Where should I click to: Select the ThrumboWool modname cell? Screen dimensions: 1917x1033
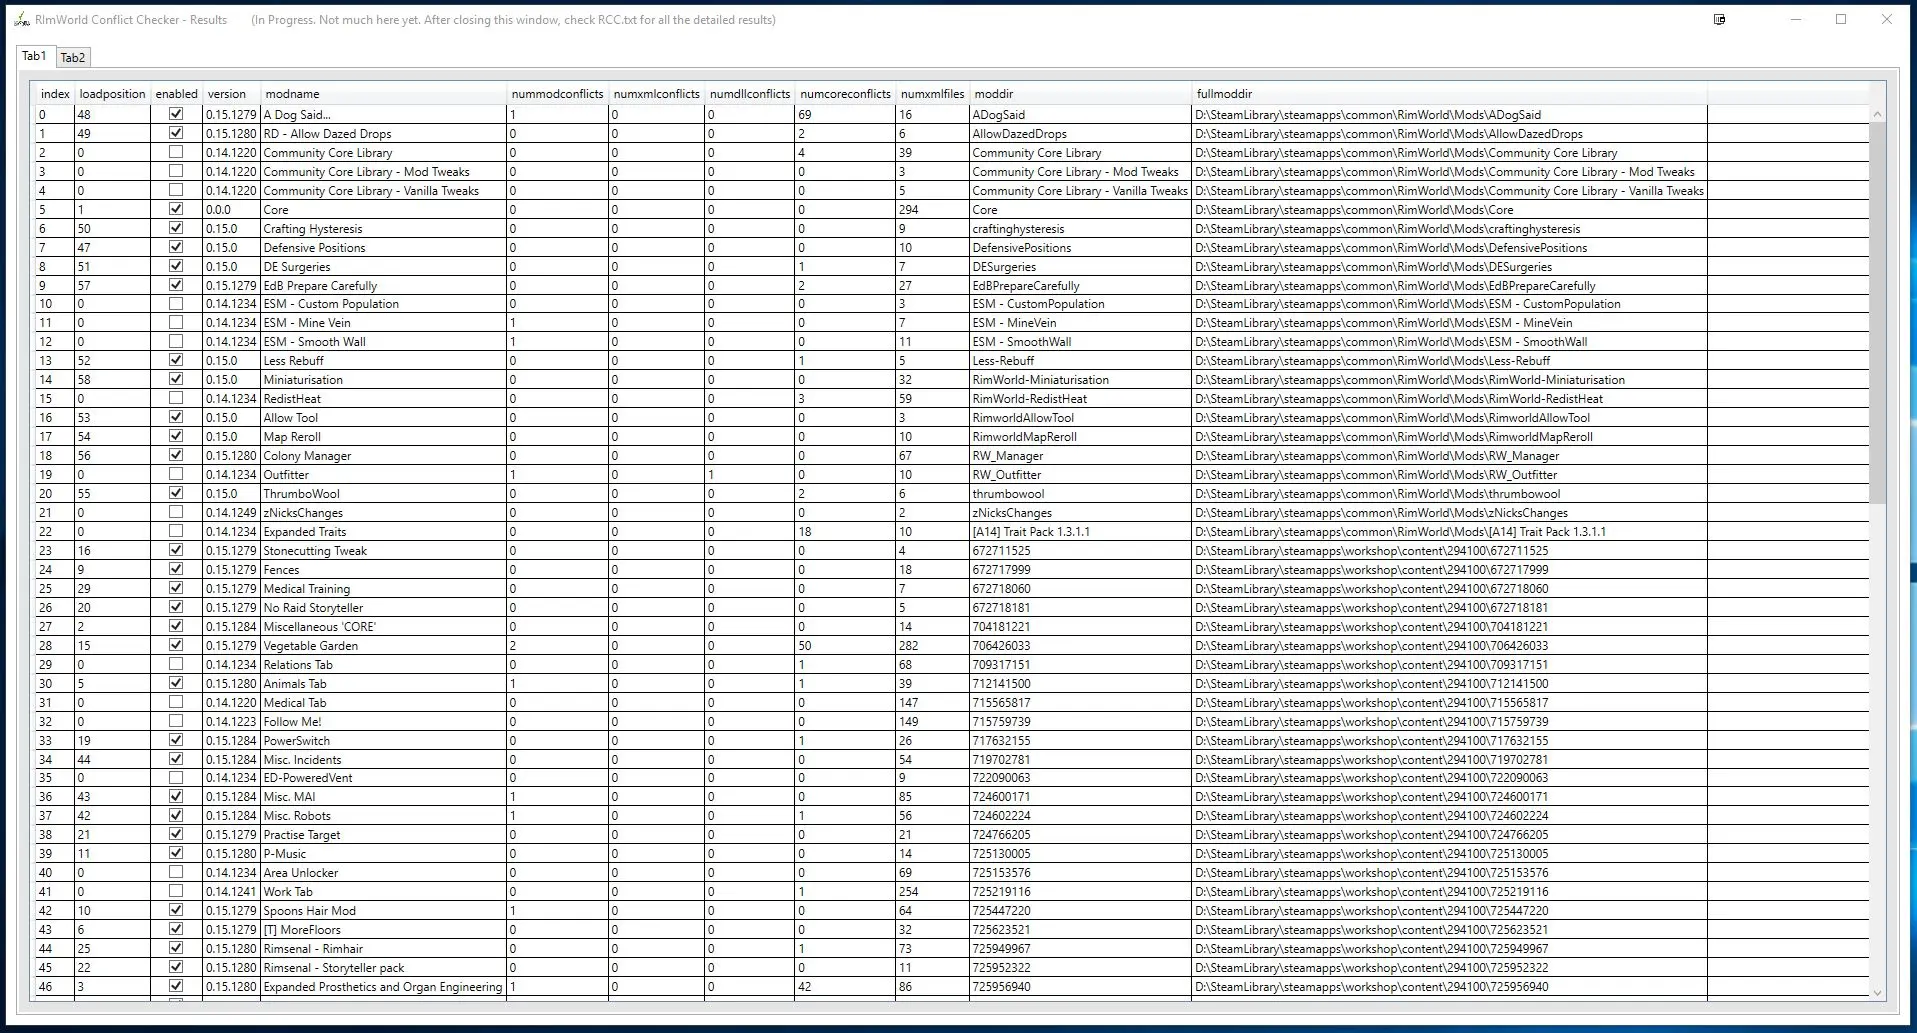(x=384, y=493)
